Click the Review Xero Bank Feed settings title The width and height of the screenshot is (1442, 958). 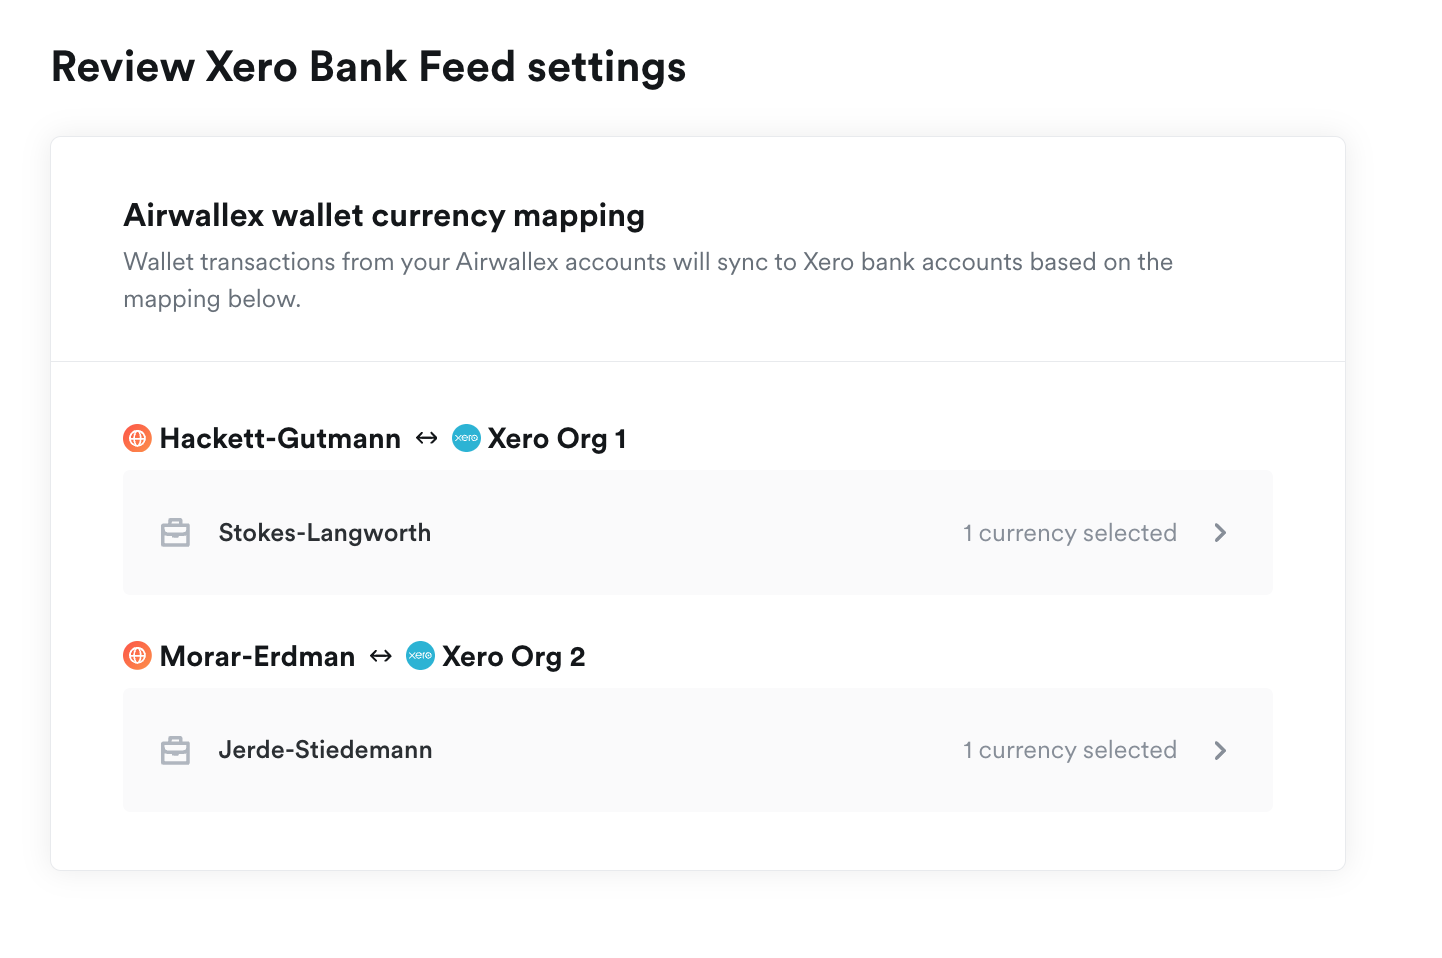(368, 67)
